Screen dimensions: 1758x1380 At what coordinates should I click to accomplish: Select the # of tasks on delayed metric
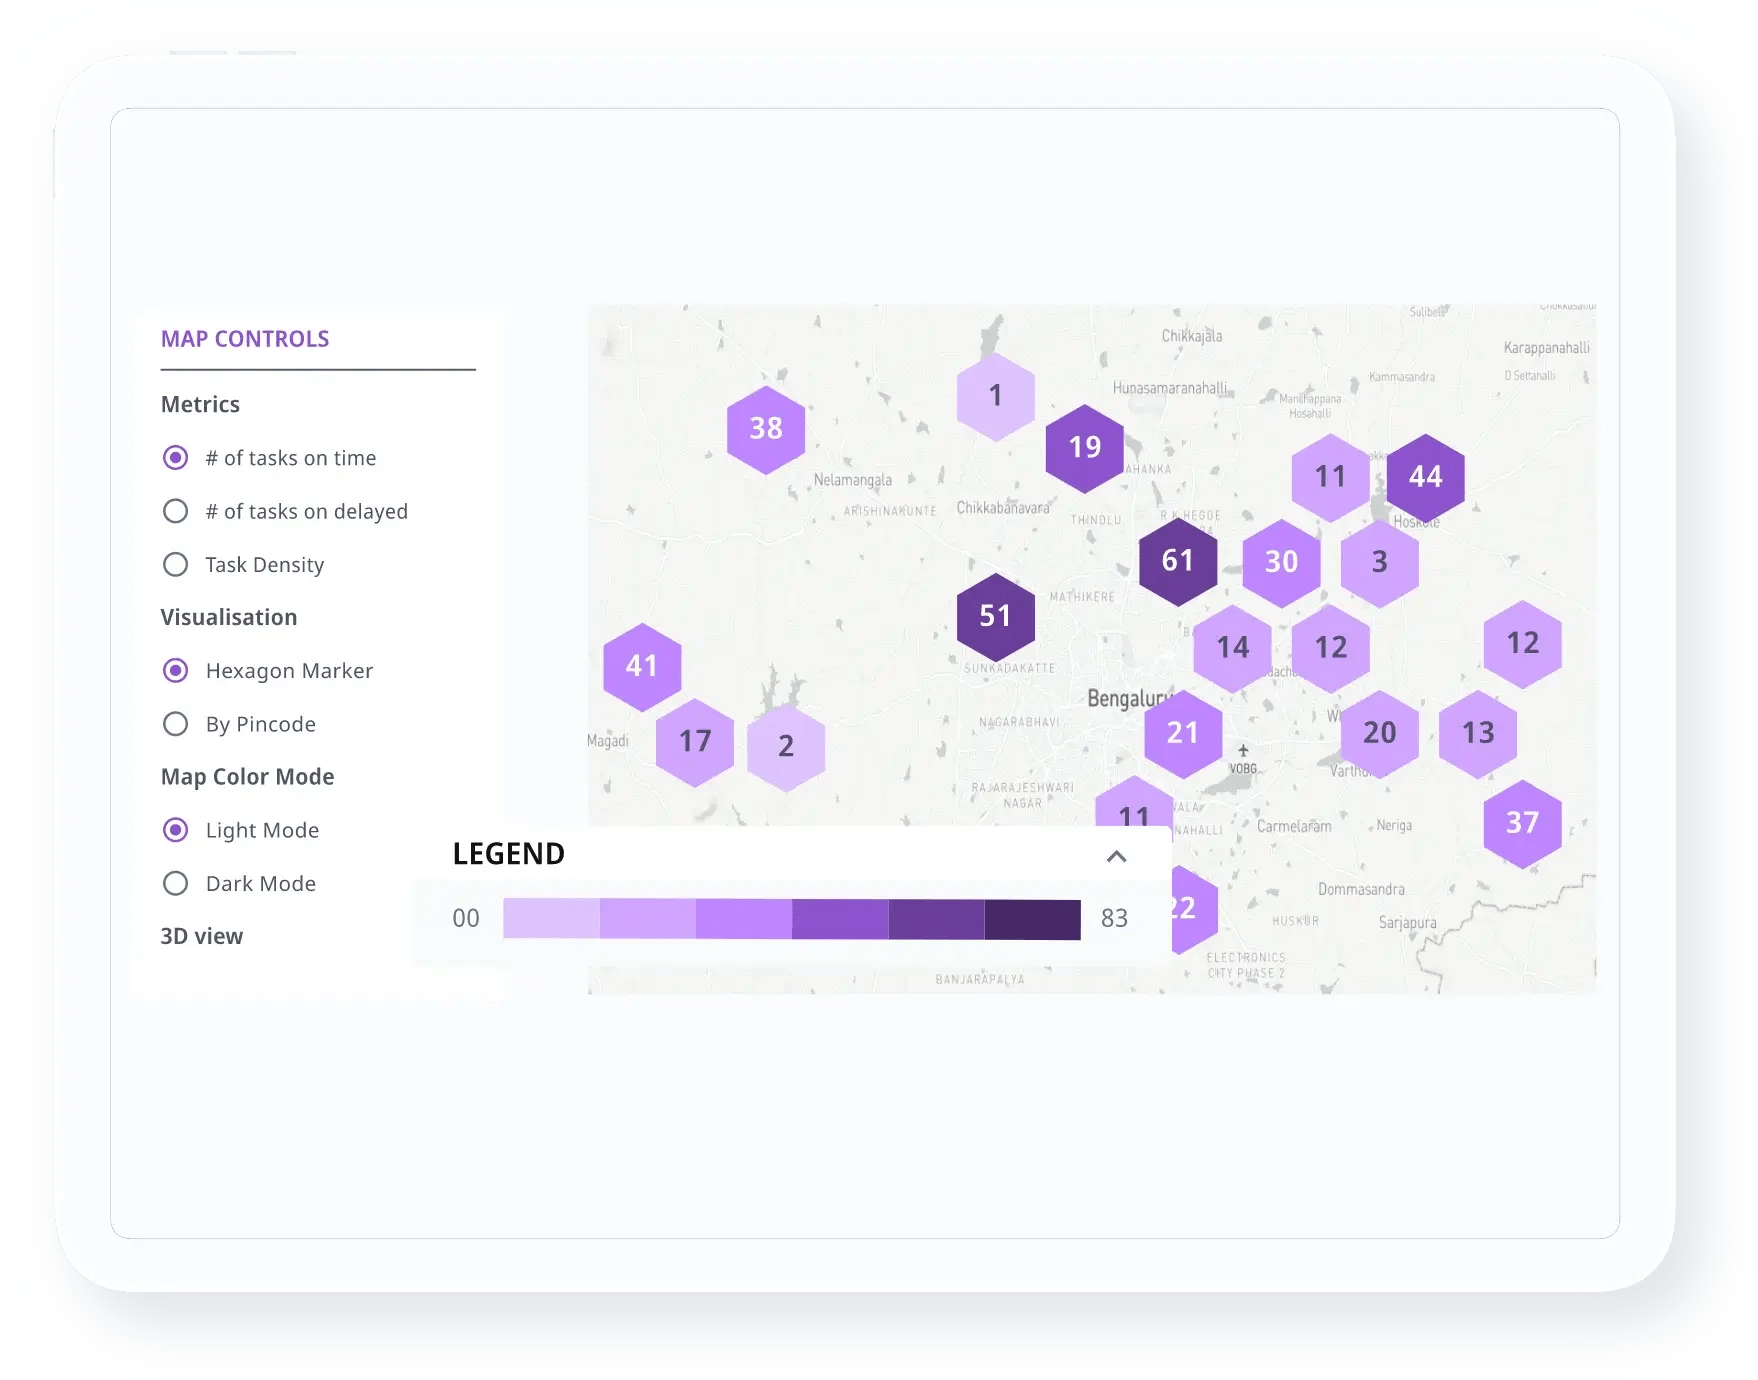(x=175, y=511)
